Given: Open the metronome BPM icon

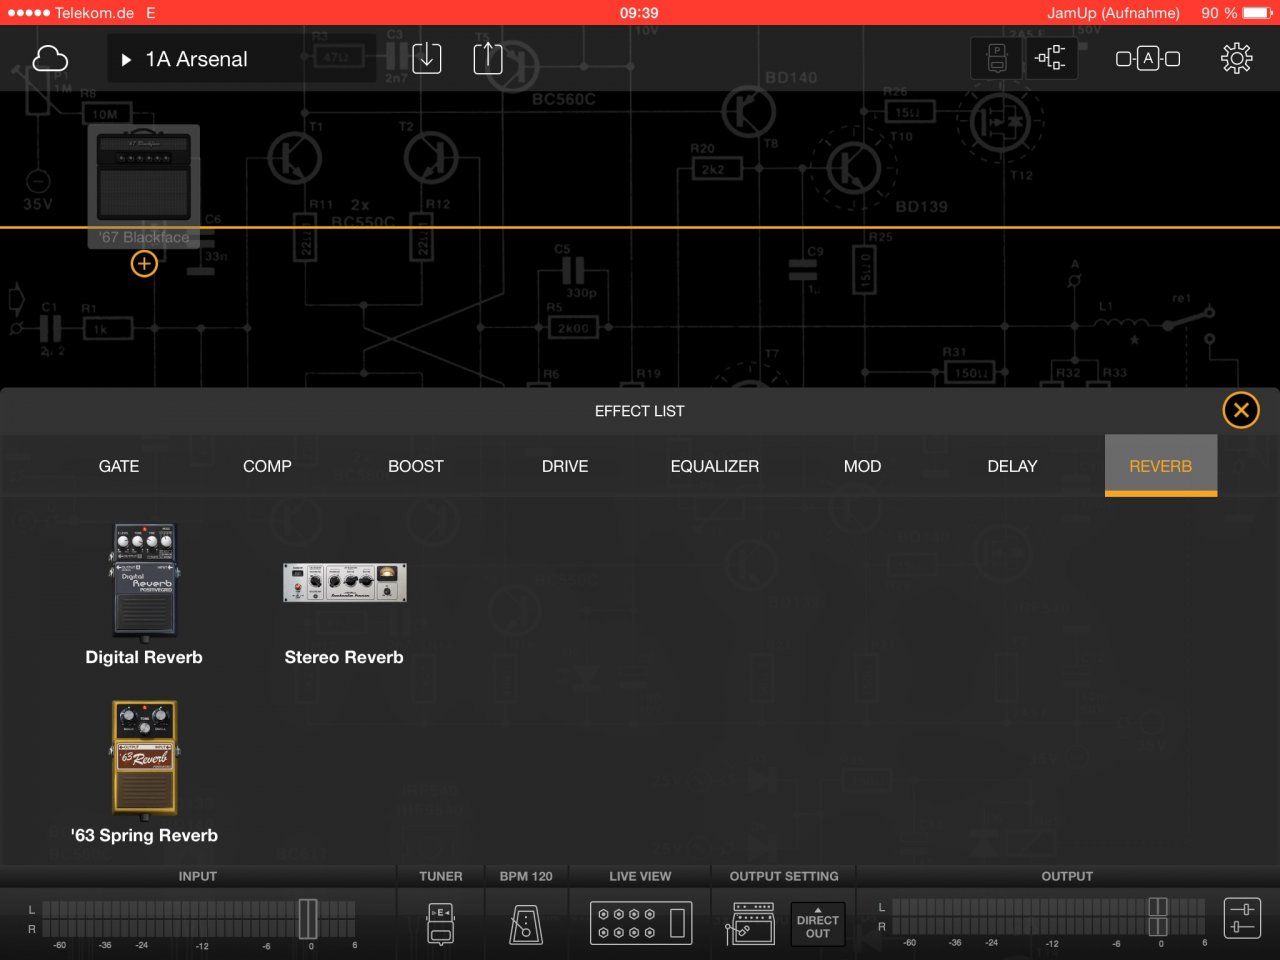Looking at the screenshot, I should (x=526, y=924).
